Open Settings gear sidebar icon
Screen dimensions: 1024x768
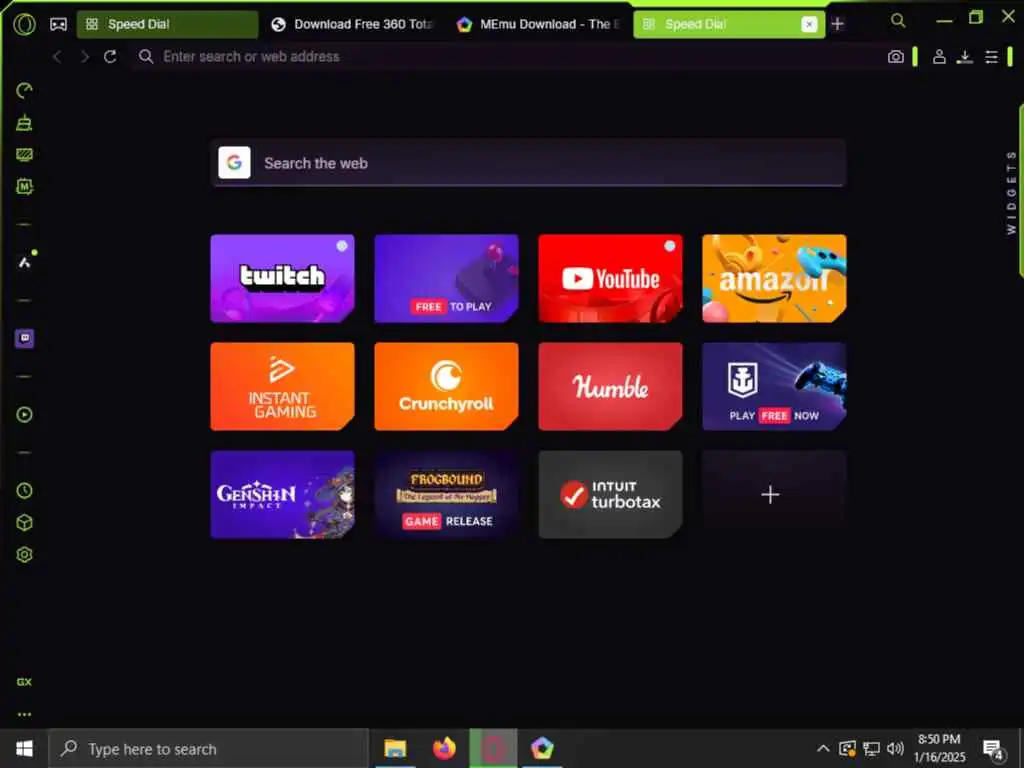24,554
